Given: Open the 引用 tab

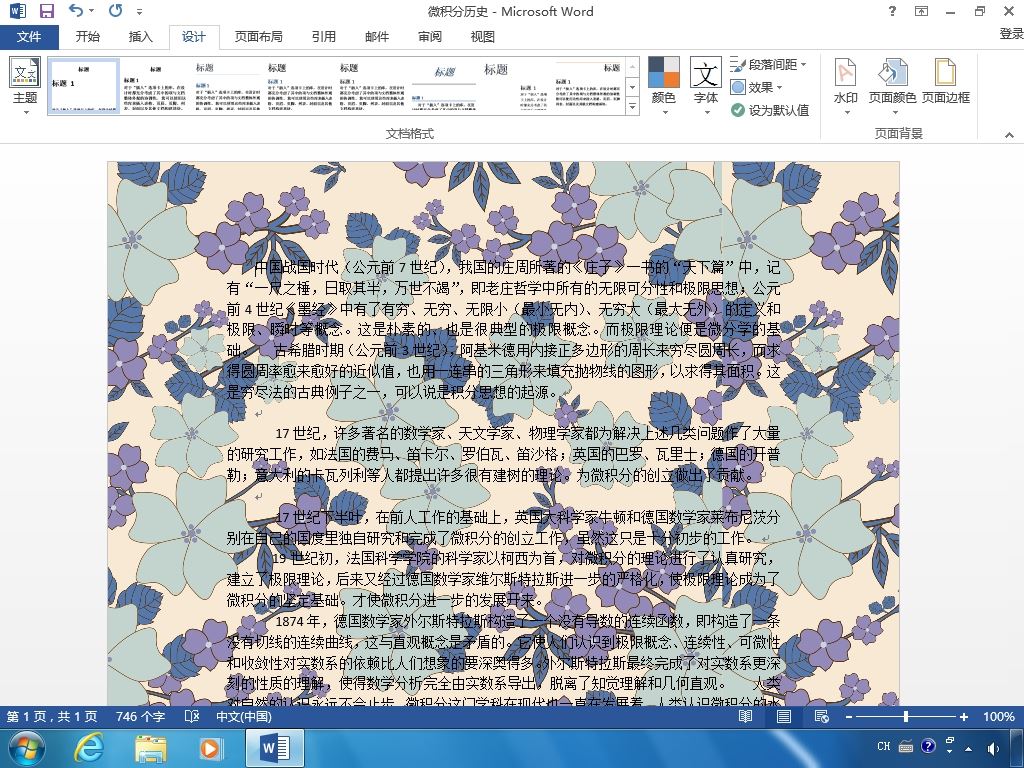Looking at the screenshot, I should click(323, 37).
